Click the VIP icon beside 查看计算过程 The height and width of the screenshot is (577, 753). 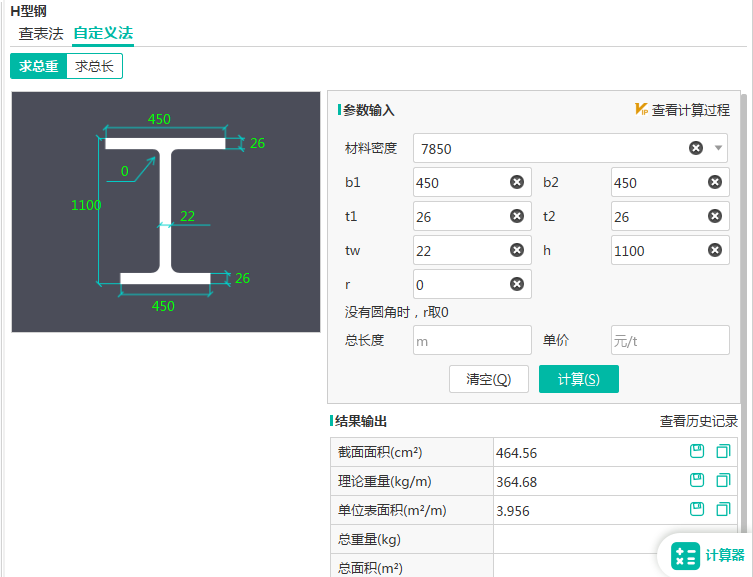(641, 109)
